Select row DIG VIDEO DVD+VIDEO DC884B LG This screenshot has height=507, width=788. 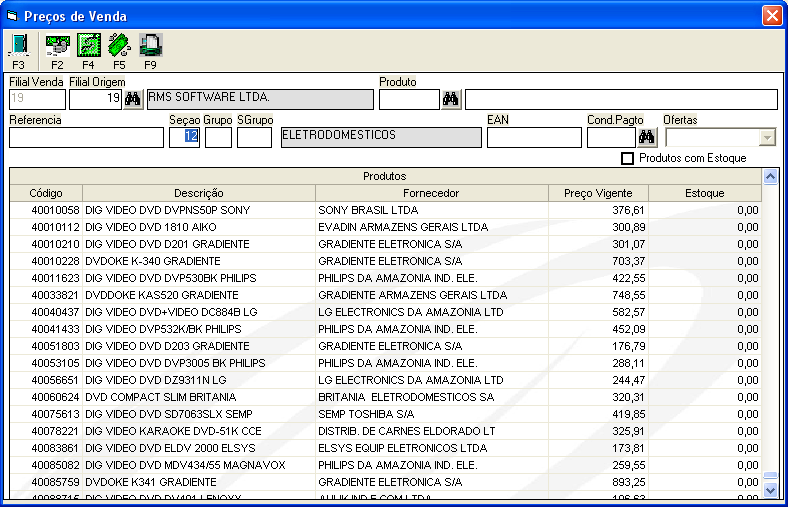(x=385, y=312)
